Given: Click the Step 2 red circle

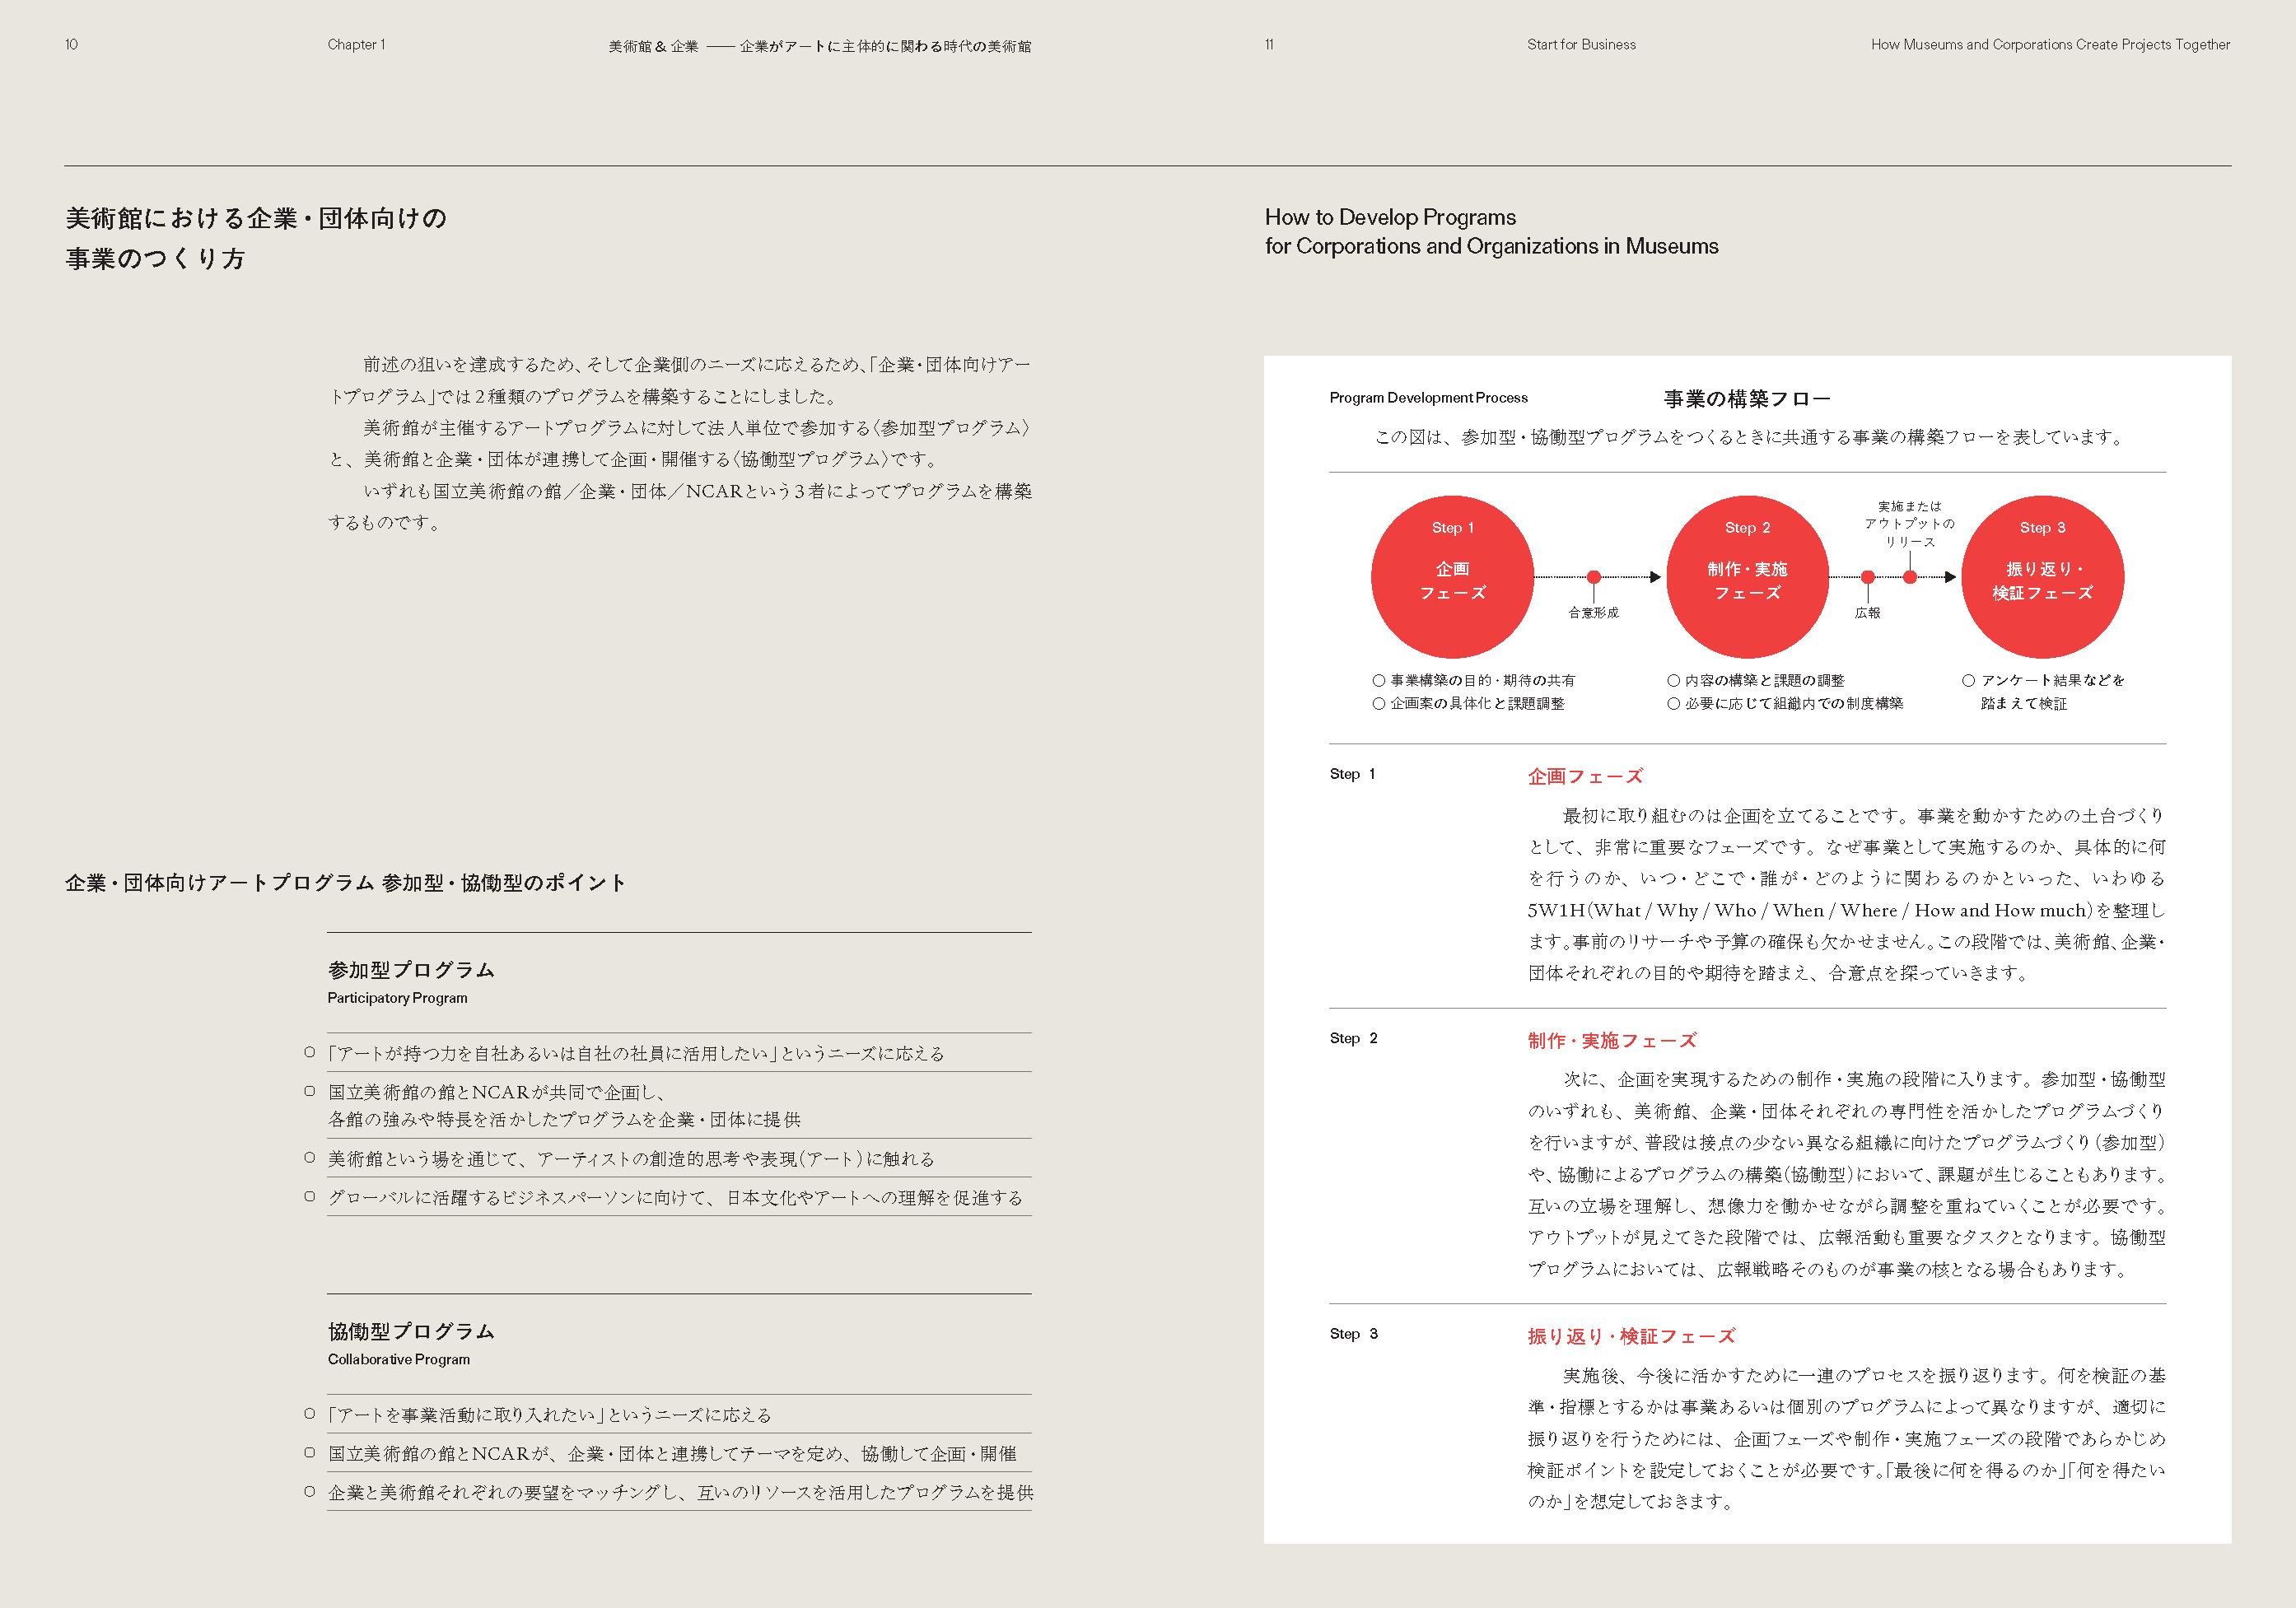Looking at the screenshot, I should (1747, 577).
